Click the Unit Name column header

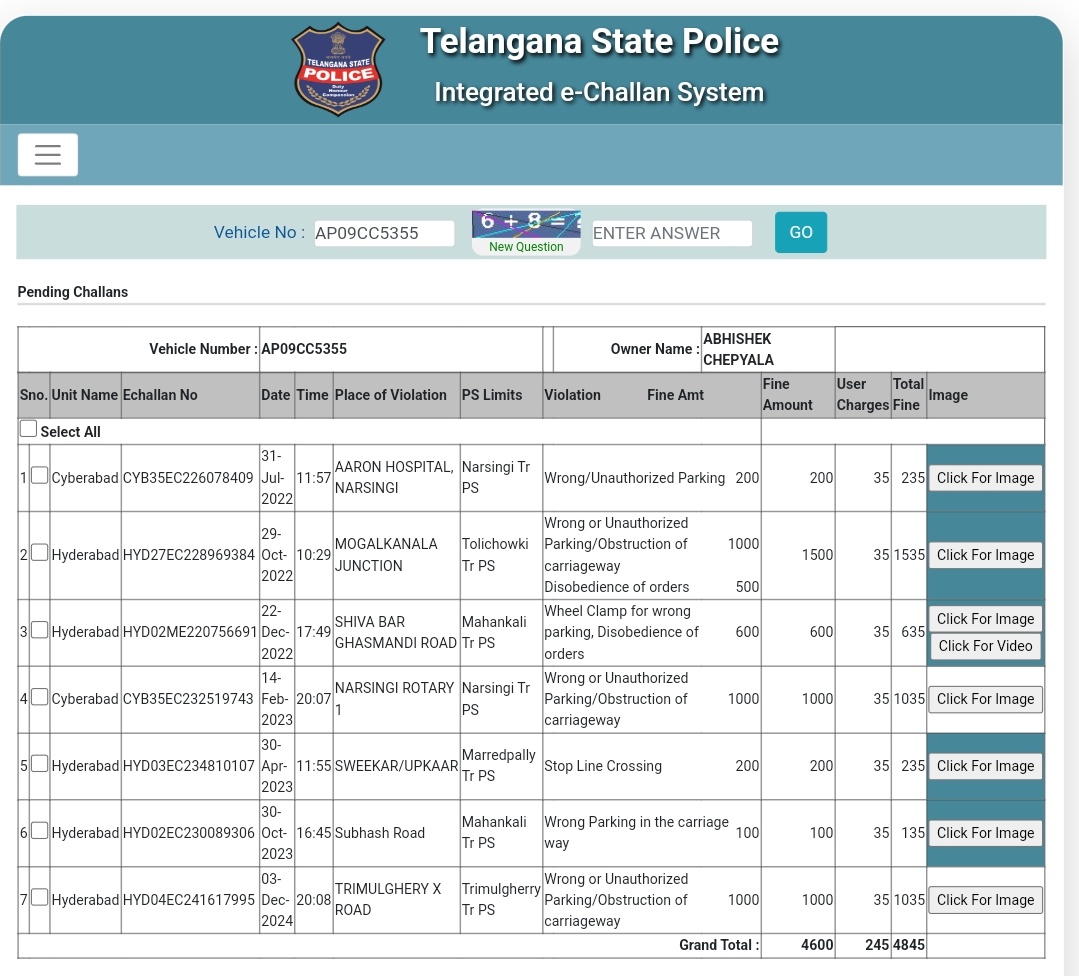click(85, 395)
